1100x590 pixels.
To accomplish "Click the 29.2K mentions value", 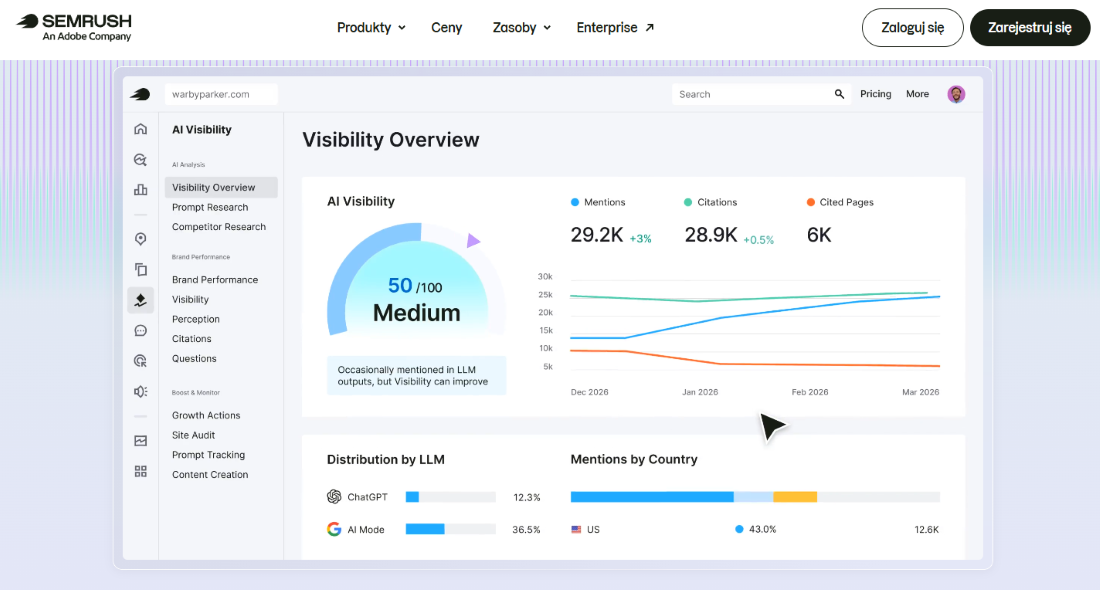I will (597, 235).
